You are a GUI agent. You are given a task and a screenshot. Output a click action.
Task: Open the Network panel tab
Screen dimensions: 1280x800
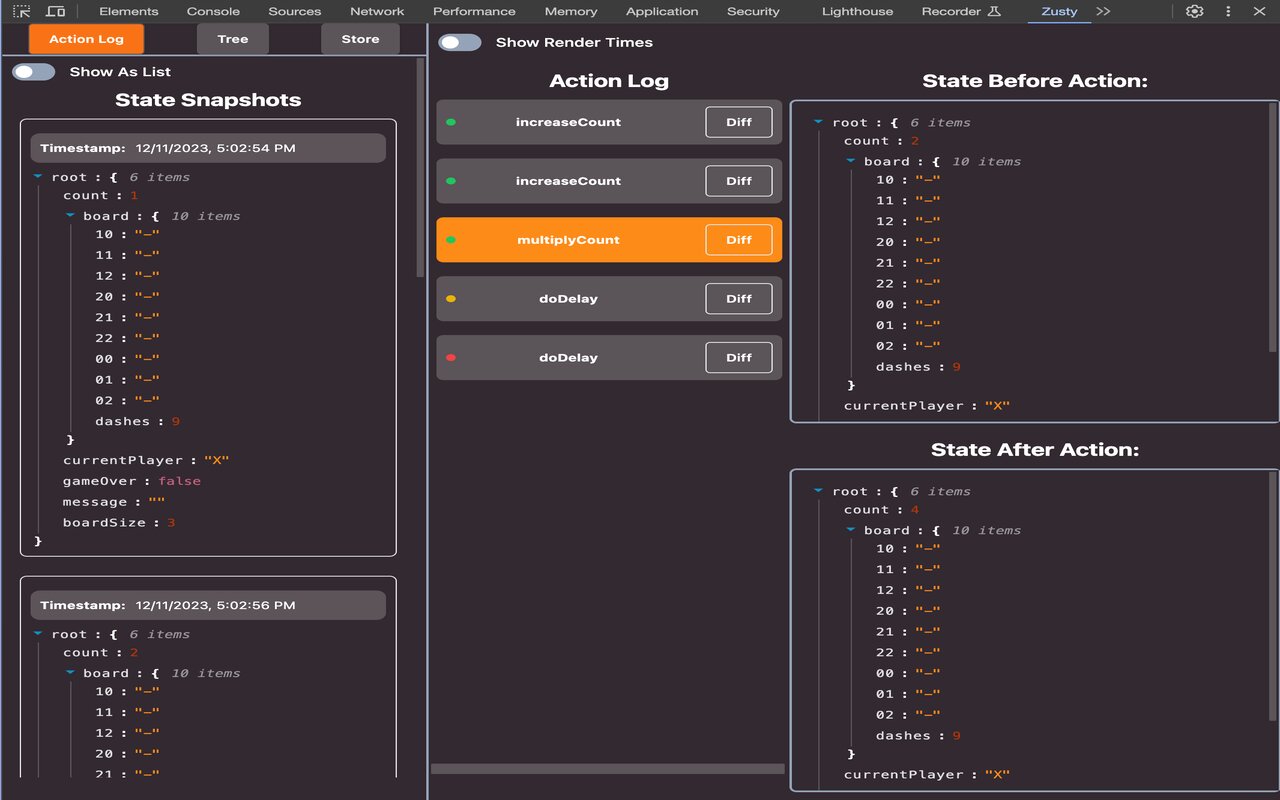point(377,11)
